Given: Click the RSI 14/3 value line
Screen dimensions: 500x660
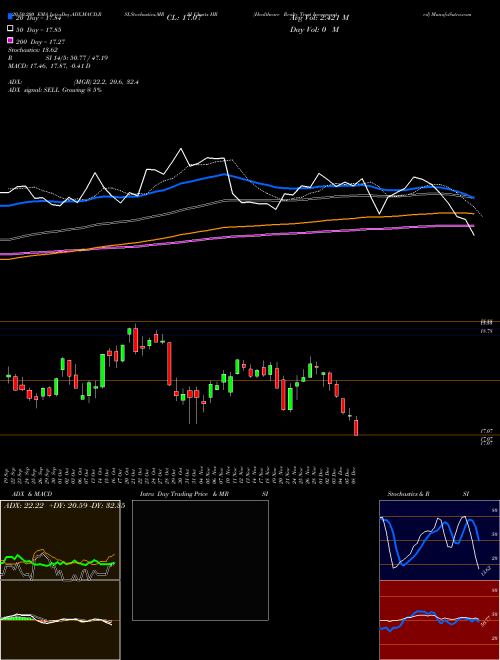Looking at the screenshot, I should point(58,58).
